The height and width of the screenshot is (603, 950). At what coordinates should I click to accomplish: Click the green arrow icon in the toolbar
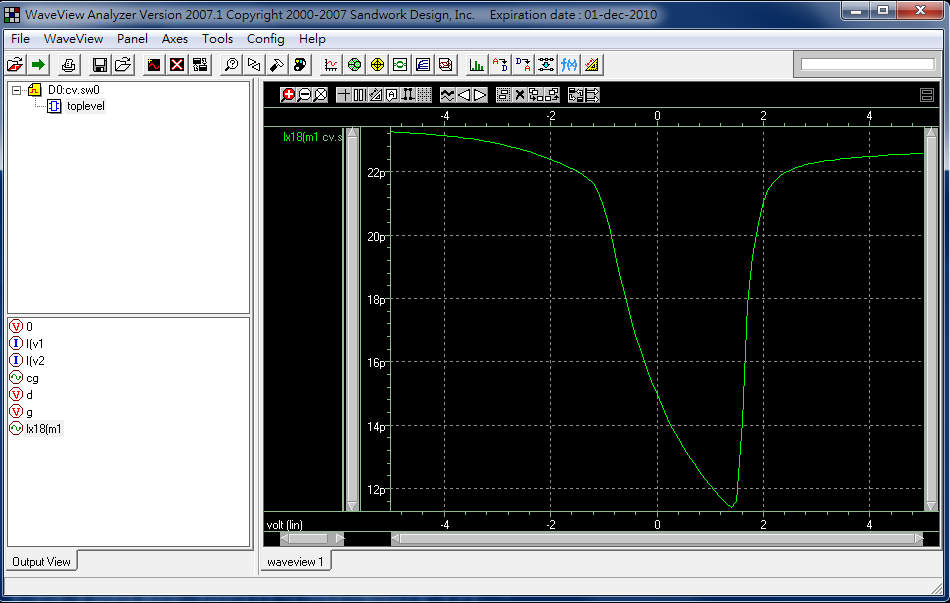point(39,65)
